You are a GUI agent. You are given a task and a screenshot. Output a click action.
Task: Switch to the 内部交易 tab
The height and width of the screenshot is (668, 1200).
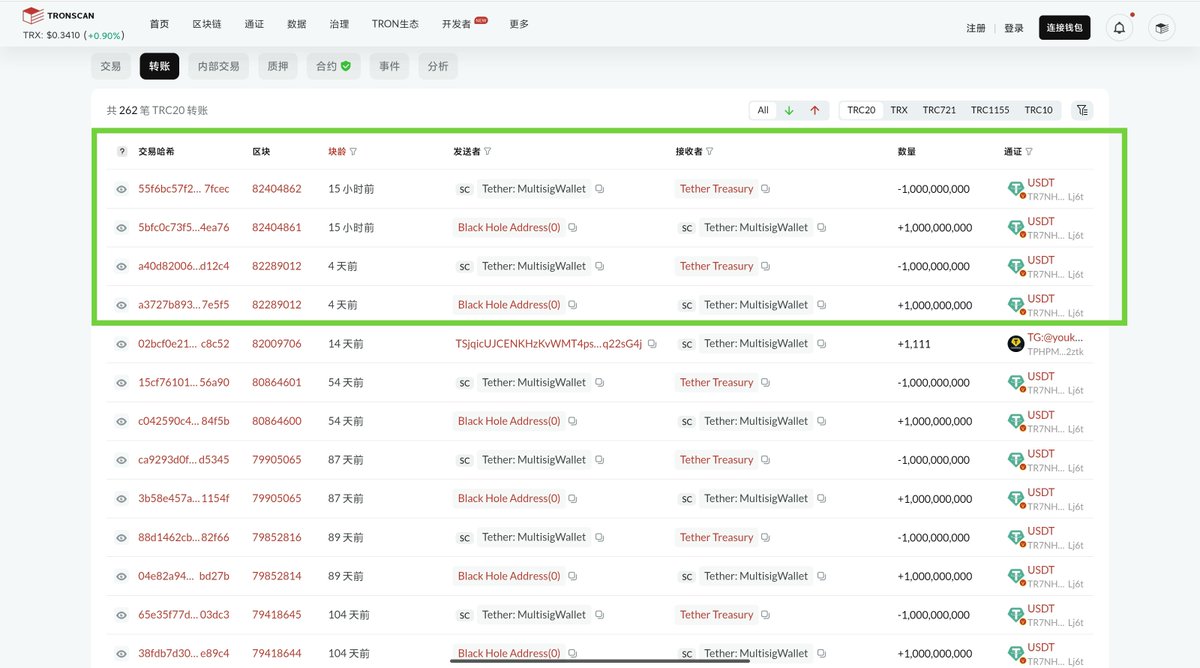tap(218, 66)
